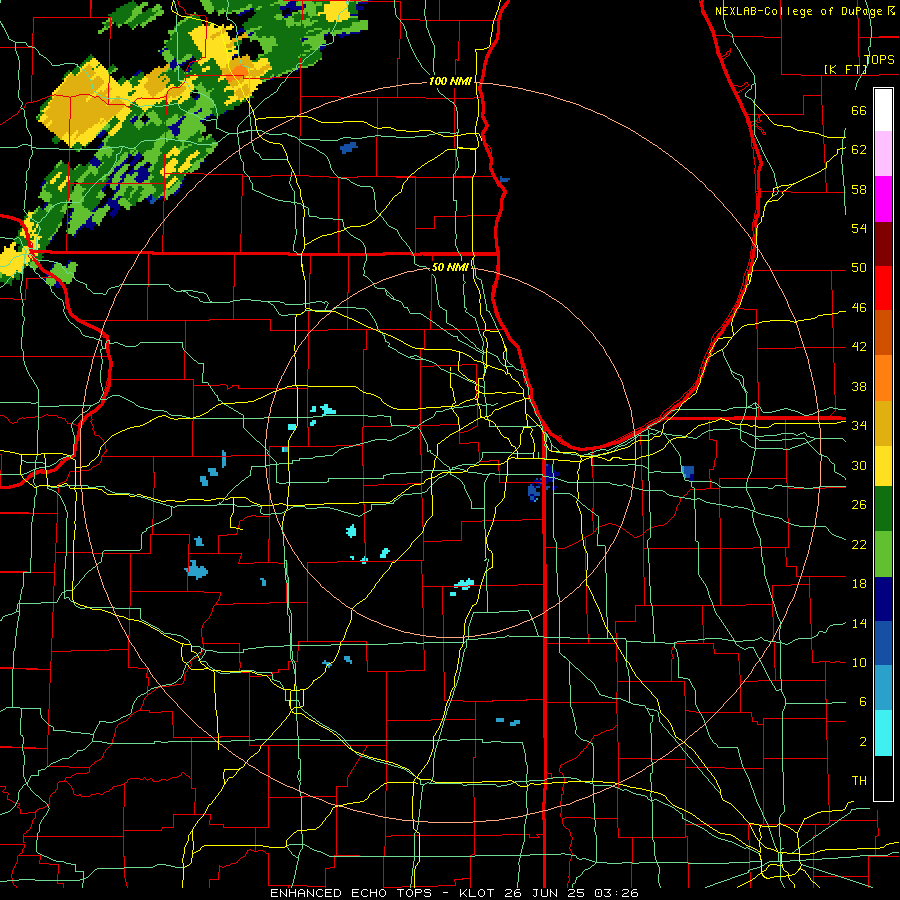Click the "14" legend value

coord(859,623)
